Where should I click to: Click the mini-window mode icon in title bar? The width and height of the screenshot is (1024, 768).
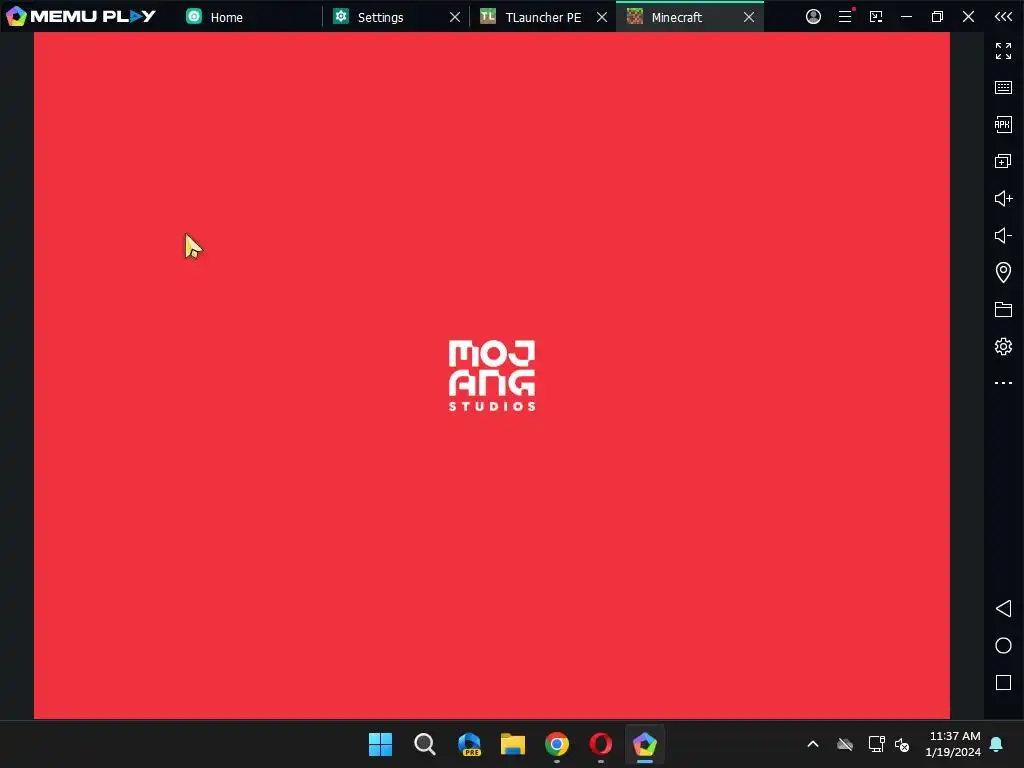pyautogui.click(x=876, y=16)
